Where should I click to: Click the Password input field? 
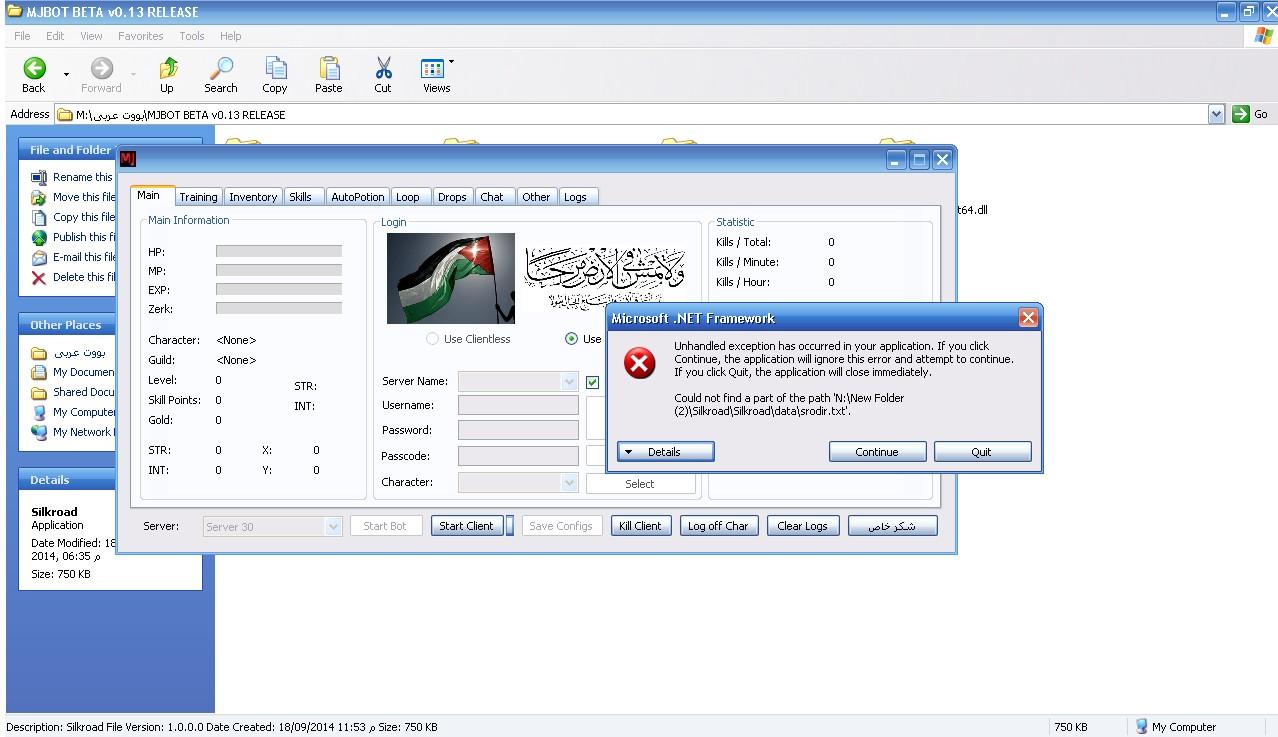click(x=518, y=430)
